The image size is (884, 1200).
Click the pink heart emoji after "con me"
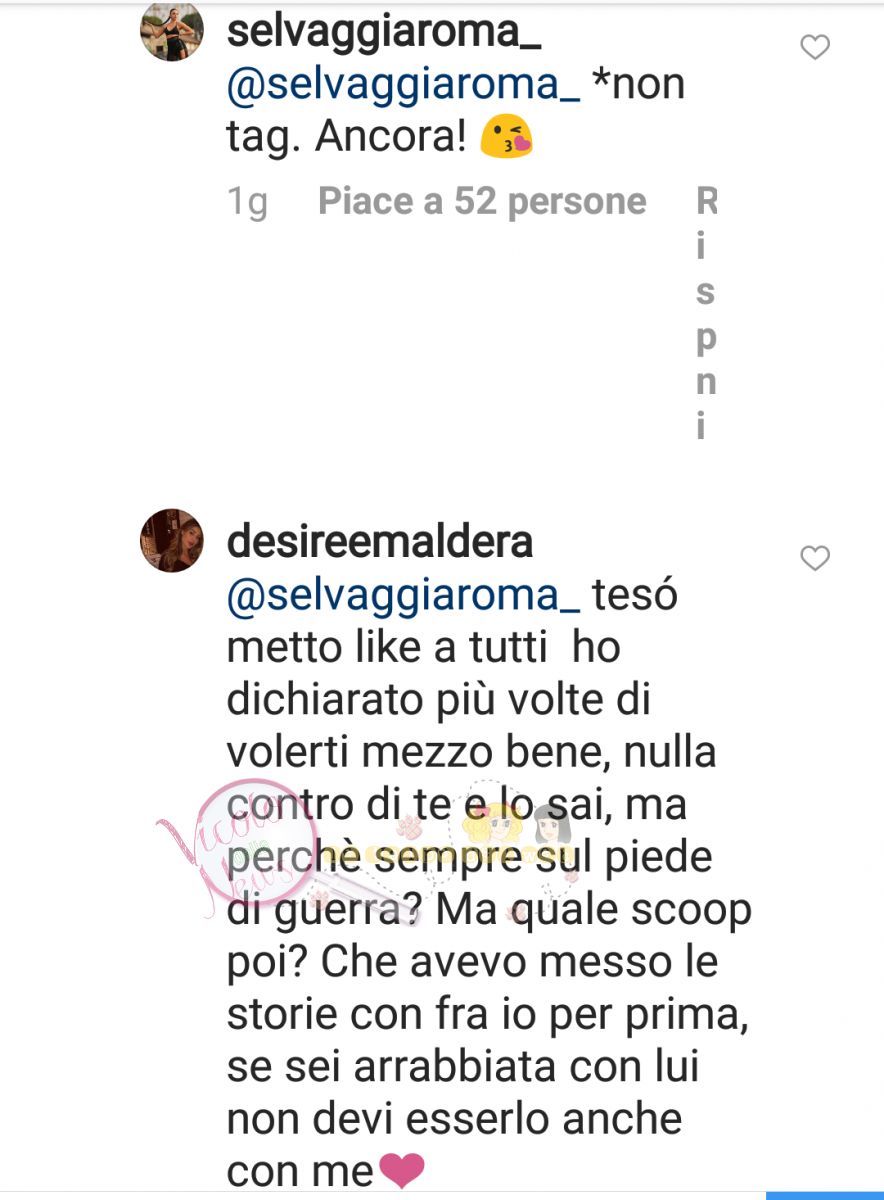[x=402, y=1171]
